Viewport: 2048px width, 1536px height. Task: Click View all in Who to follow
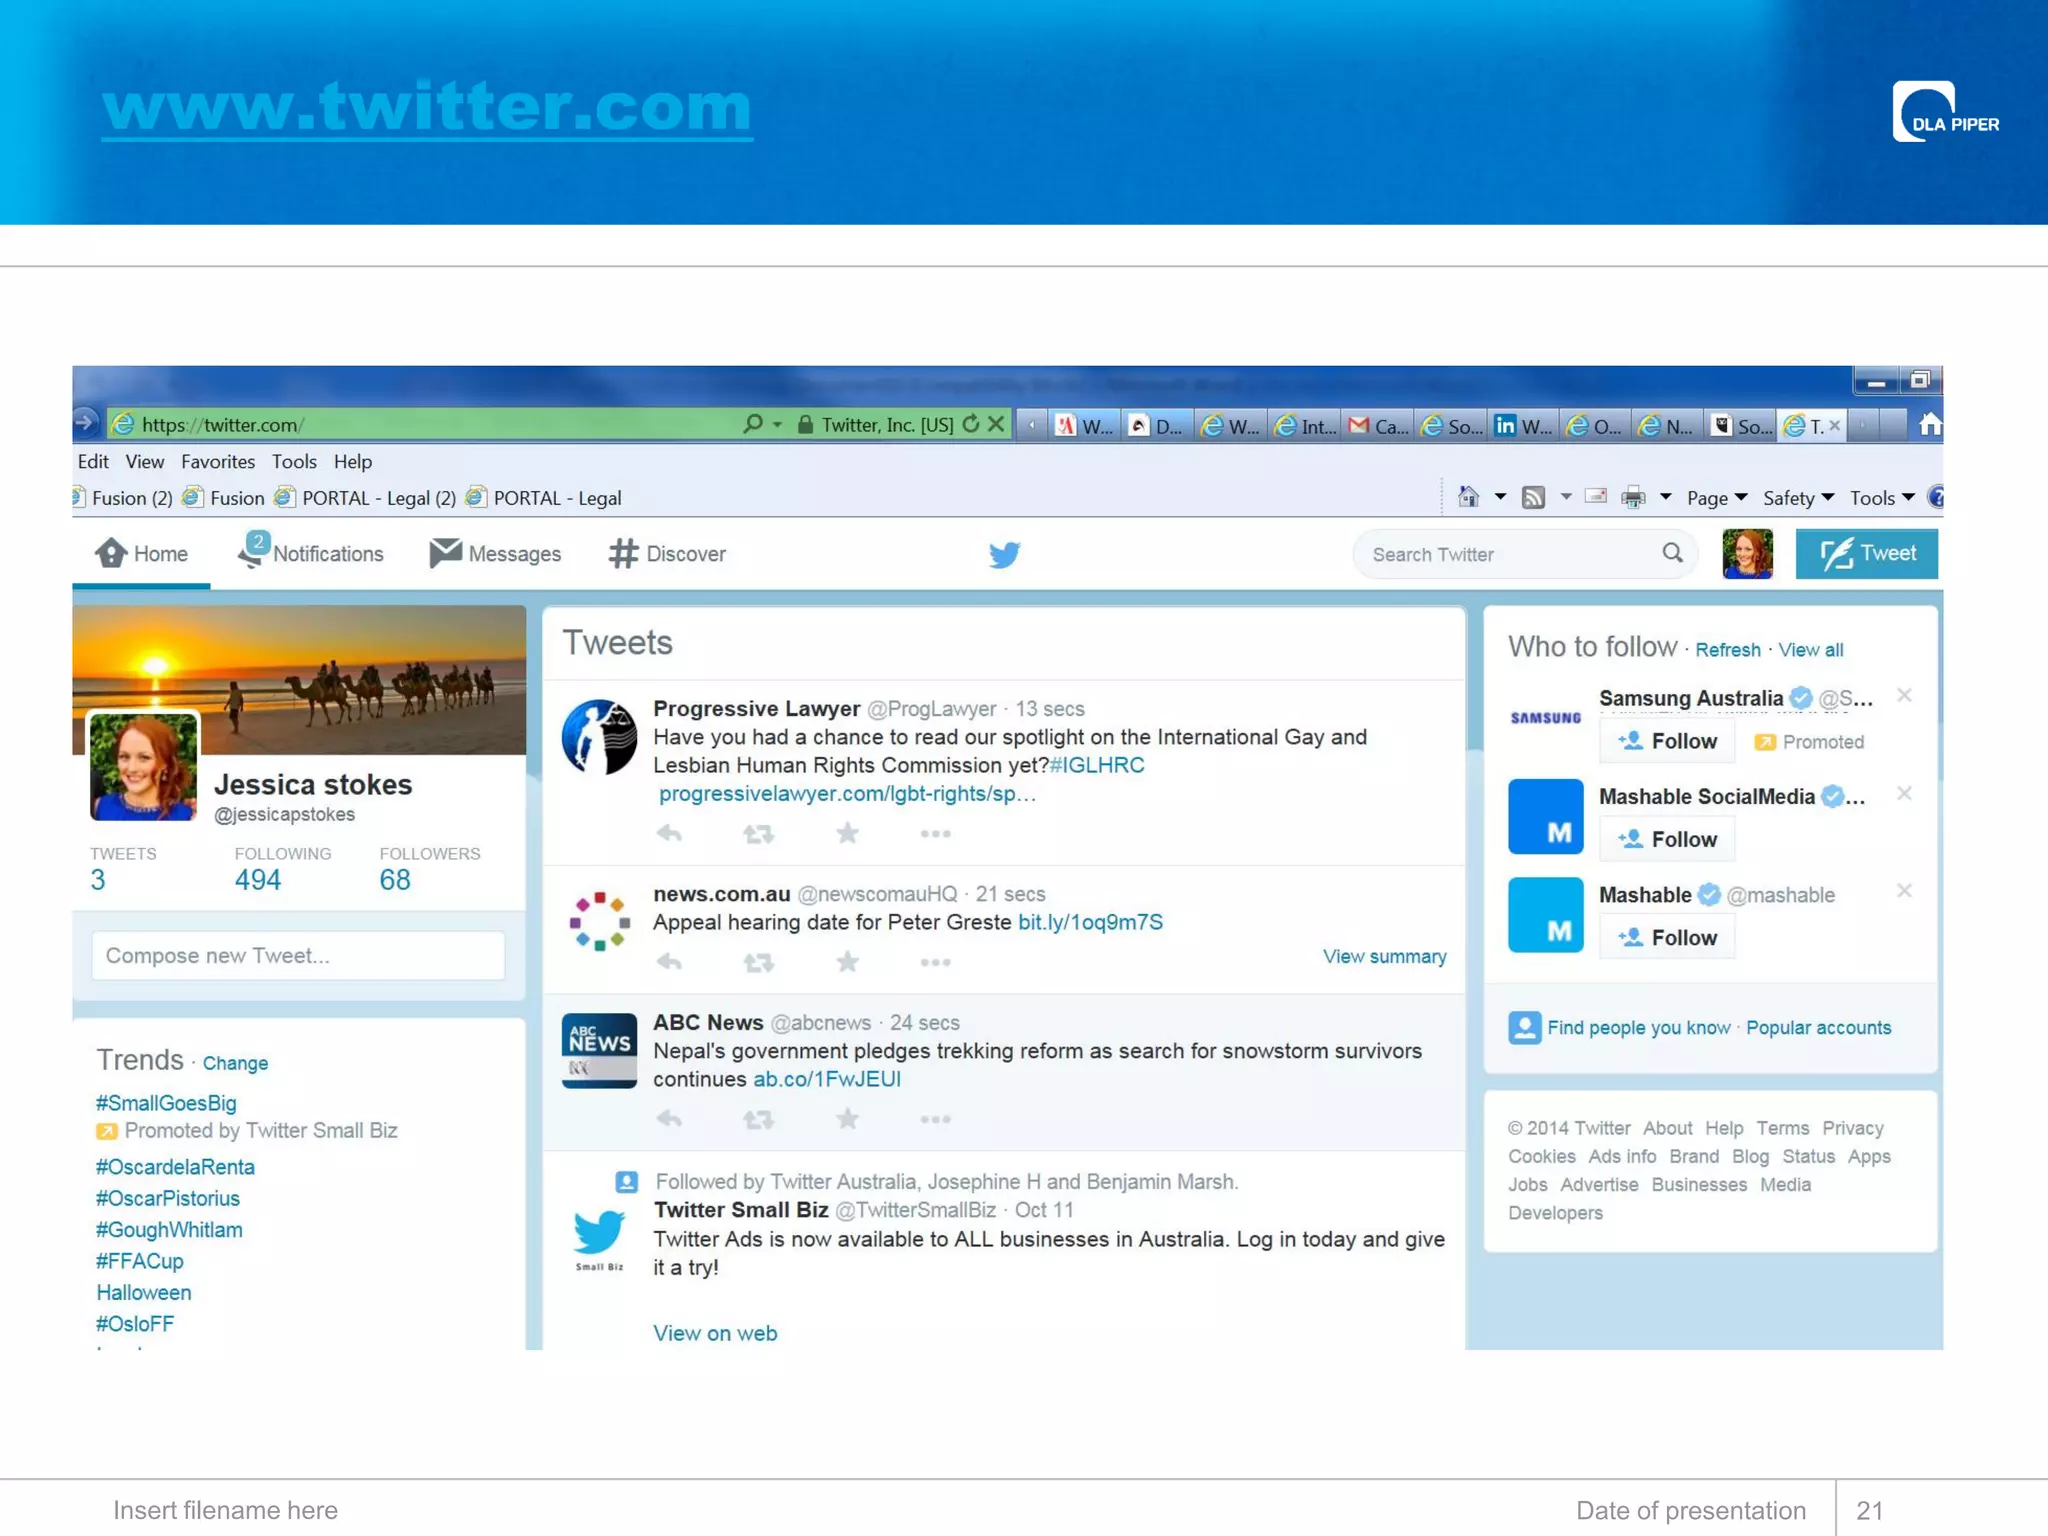[x=1810, y=650]
